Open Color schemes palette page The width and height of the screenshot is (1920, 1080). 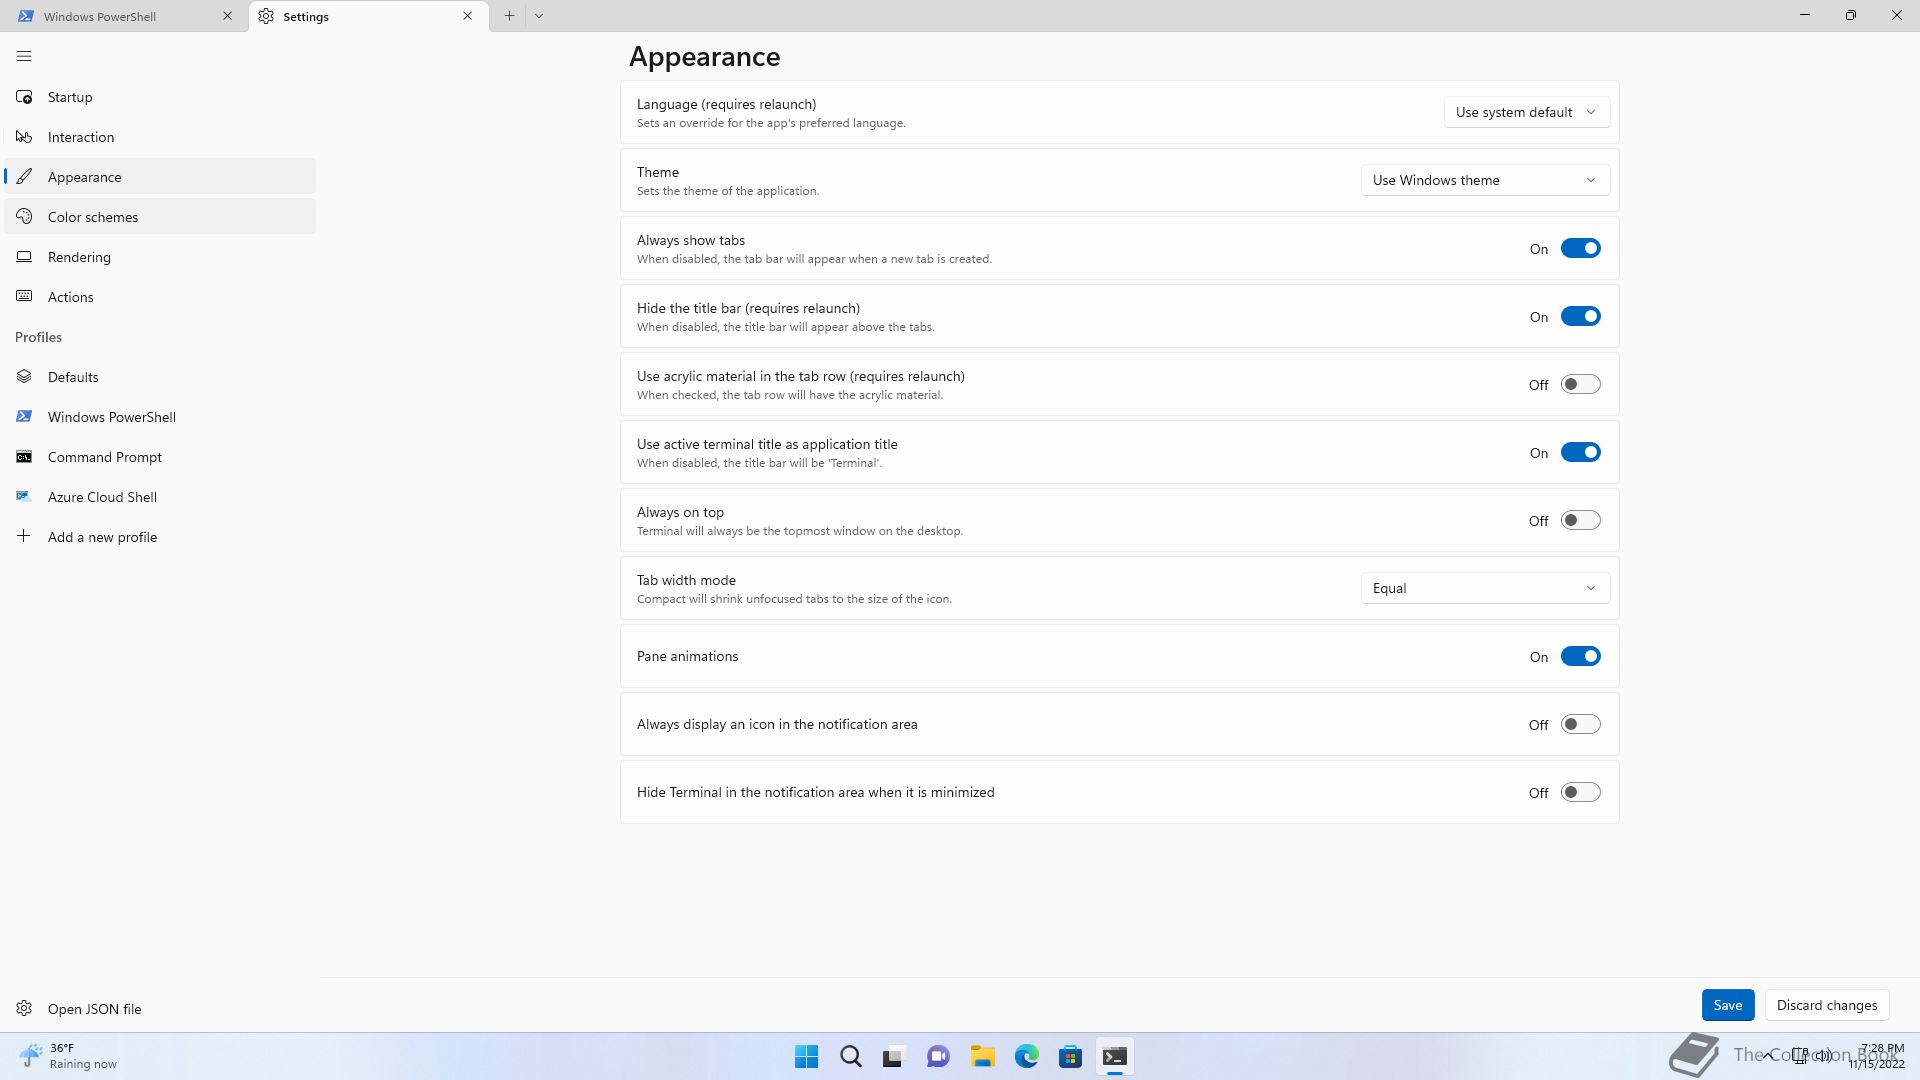(x=92, y=217)
